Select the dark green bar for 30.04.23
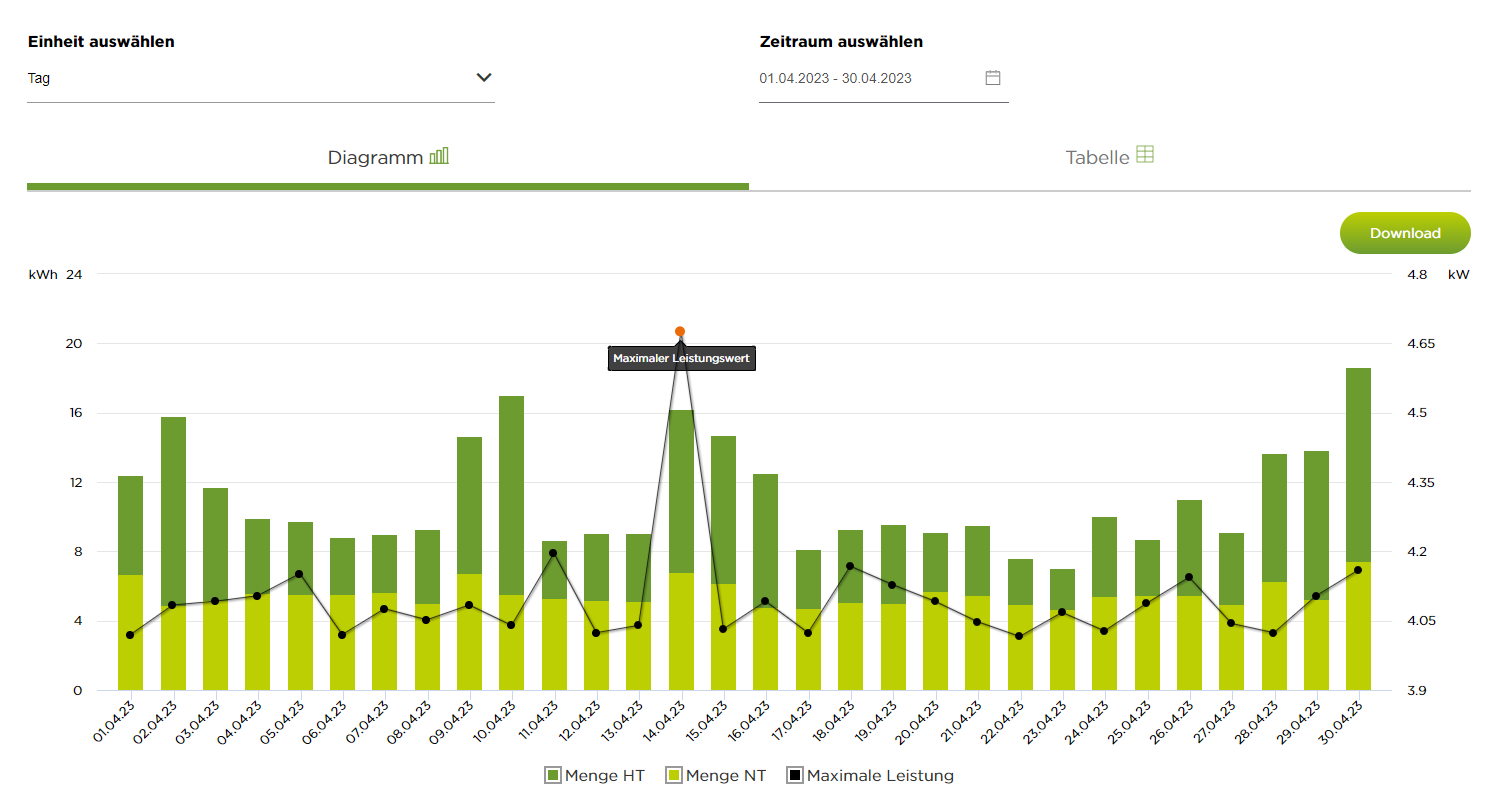1506x799 pixels. pos(1358,465)
